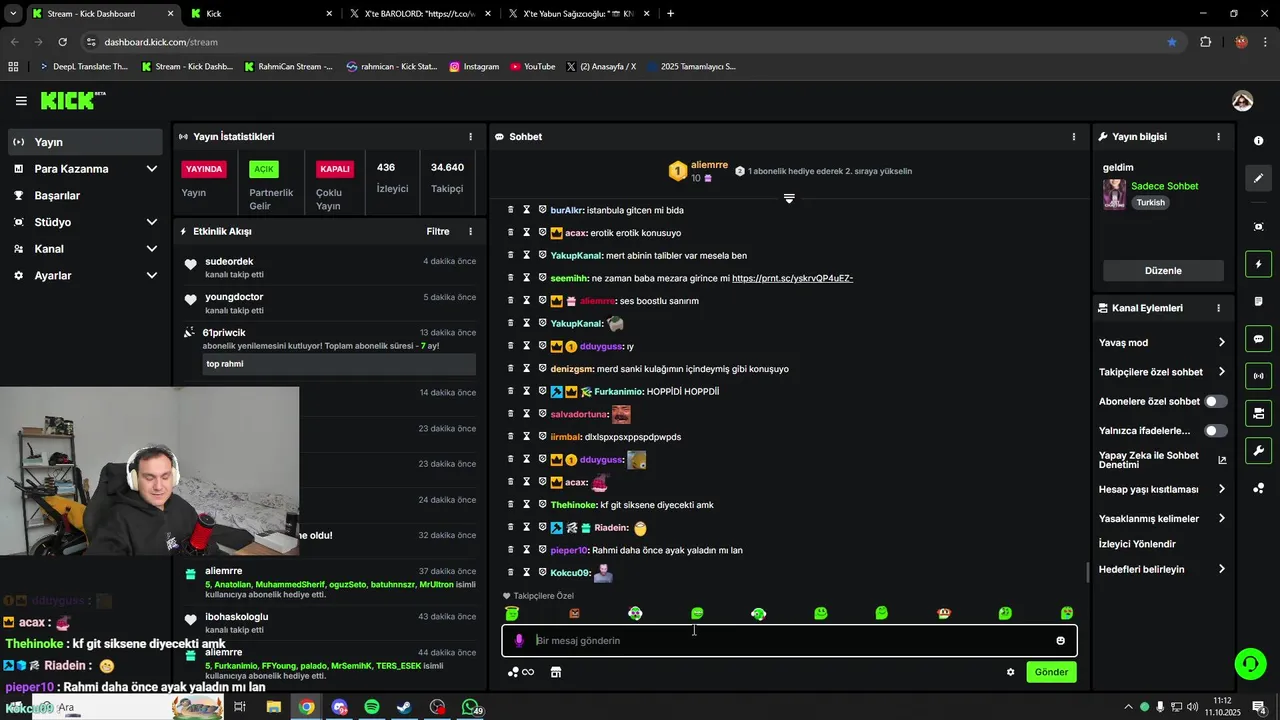Toggle Yalnızca ifadelerle switch
The image size is (1280, 720).
(x=1215, y=431)
